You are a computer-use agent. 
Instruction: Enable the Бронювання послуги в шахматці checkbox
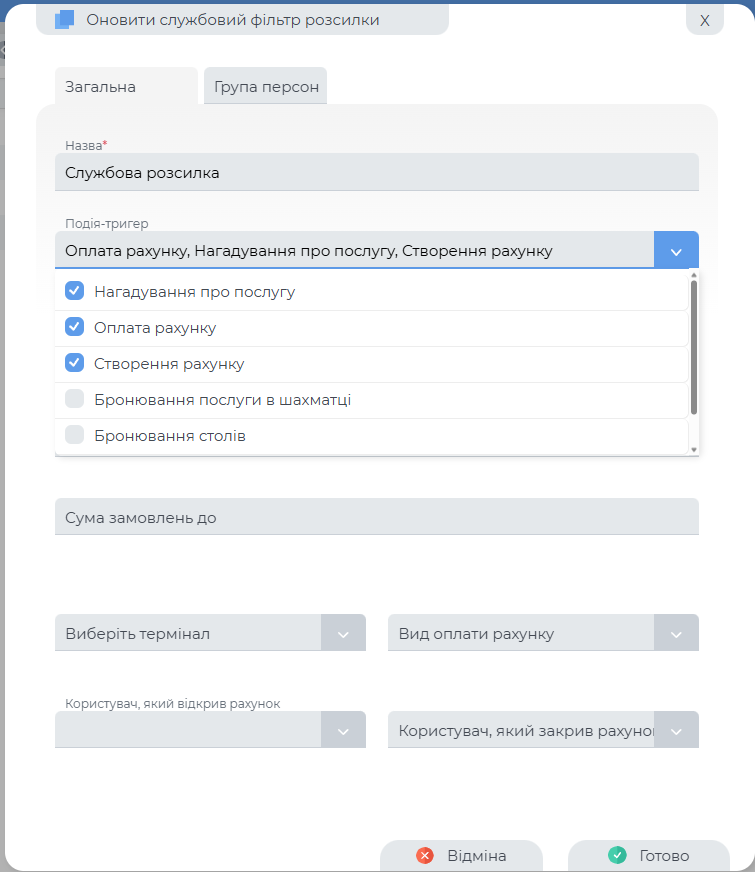click(x=74, y=399)
